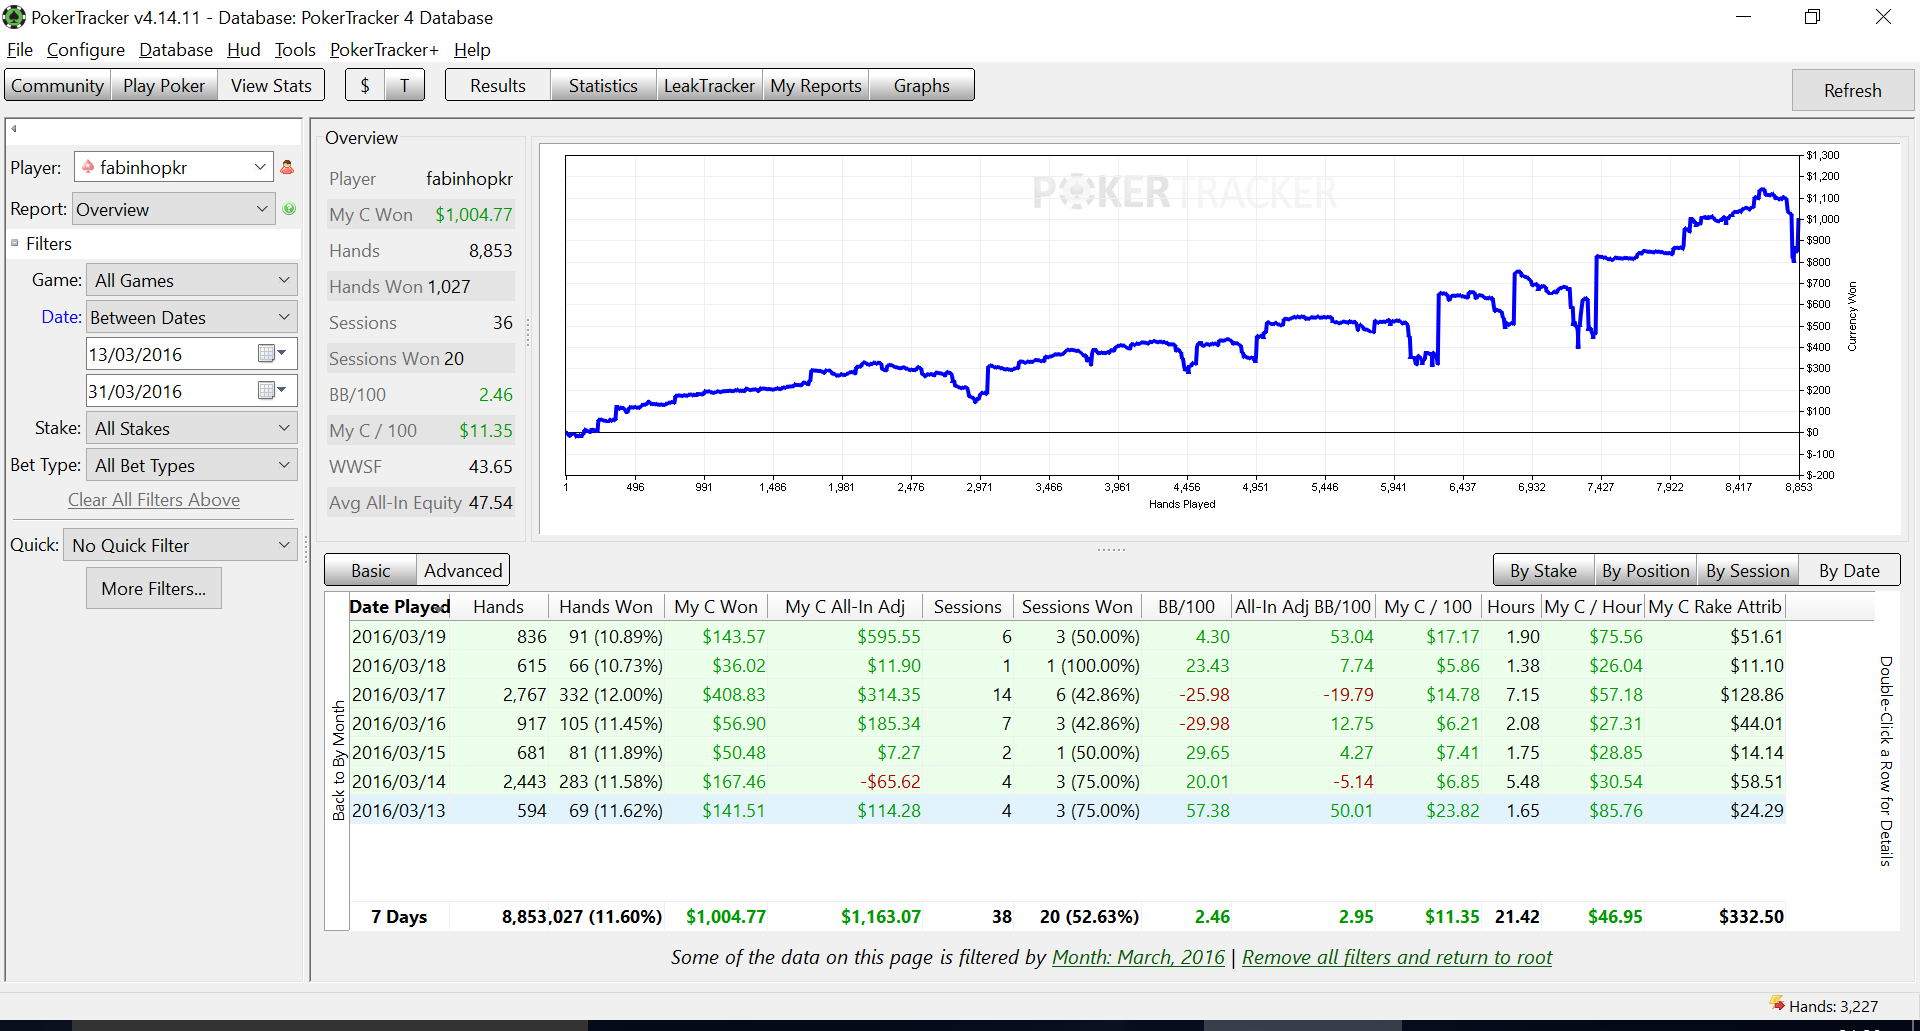Open the Quick filter dropdown
Viewport: 1920px width, 1031px height.
tap(180, 545)
